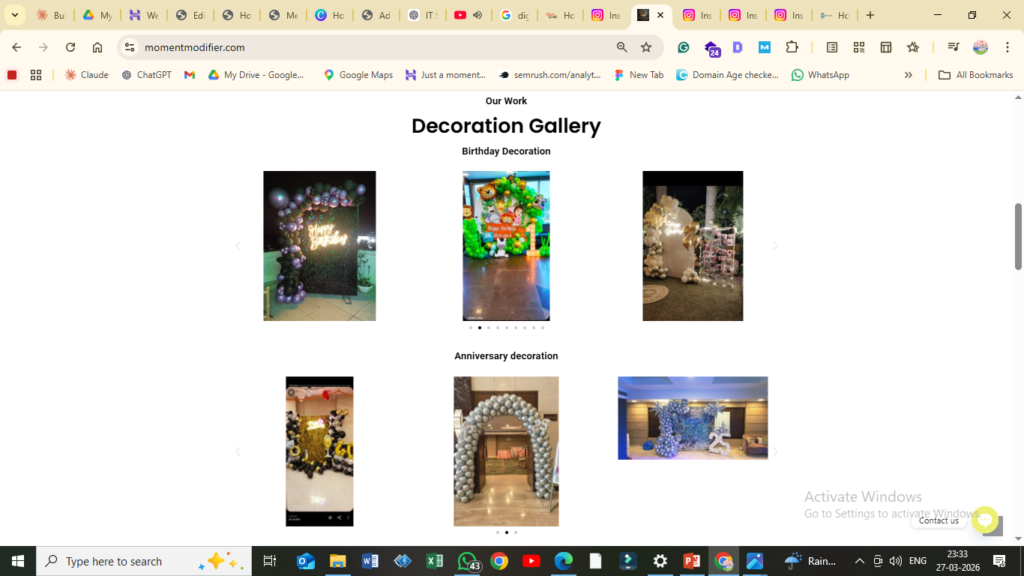This screenshot has height=576, width=1024.
Task: Open the chat bubble Contact us widget
Action: 985,520
